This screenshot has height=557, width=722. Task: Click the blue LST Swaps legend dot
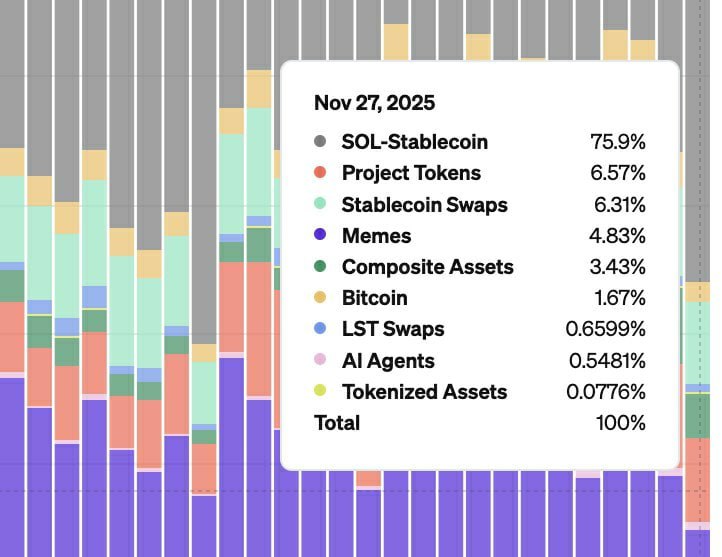pos(320,329)
